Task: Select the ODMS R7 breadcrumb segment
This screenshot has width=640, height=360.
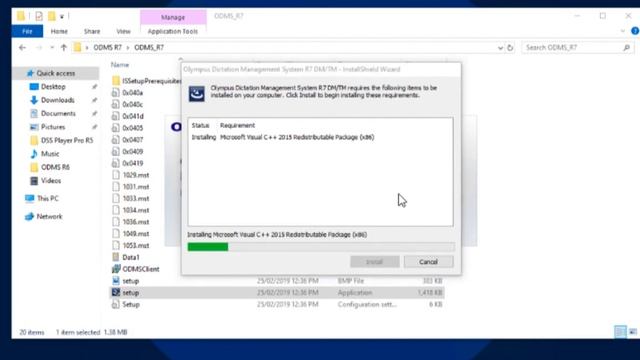Action: (108, 47)
